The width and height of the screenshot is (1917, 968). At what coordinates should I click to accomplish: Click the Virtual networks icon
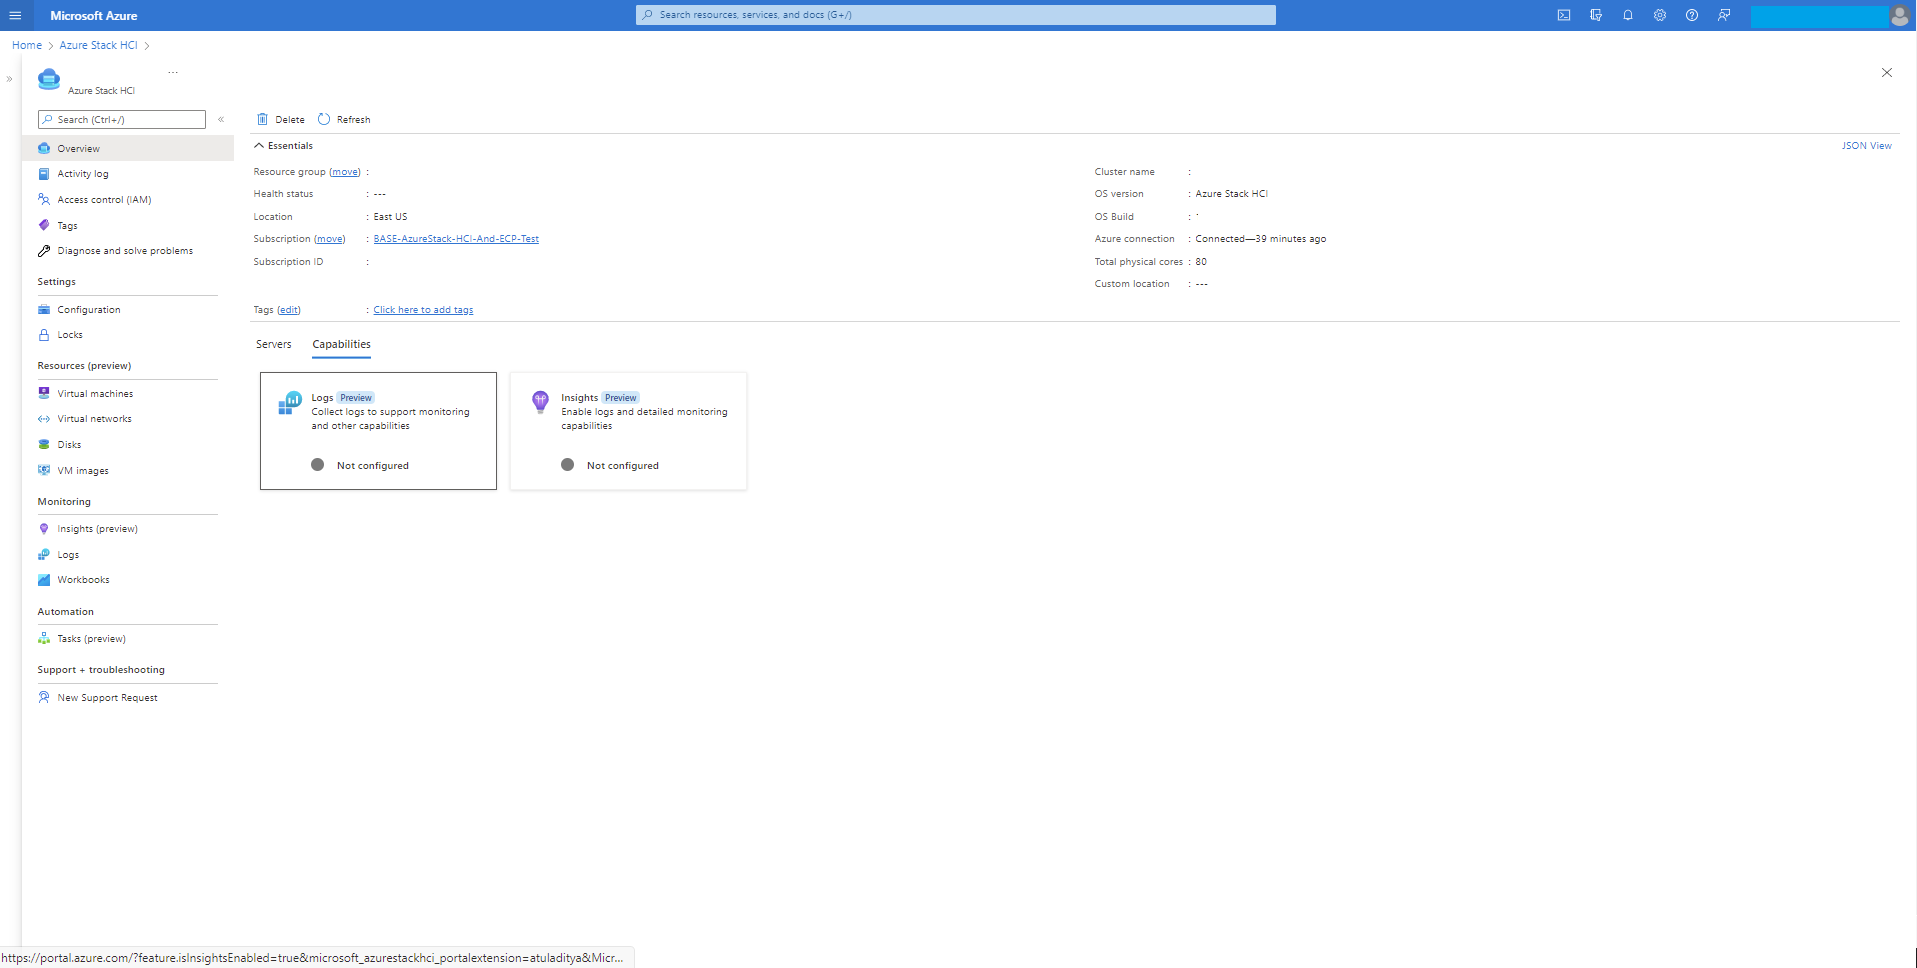[x=44, y=419]
